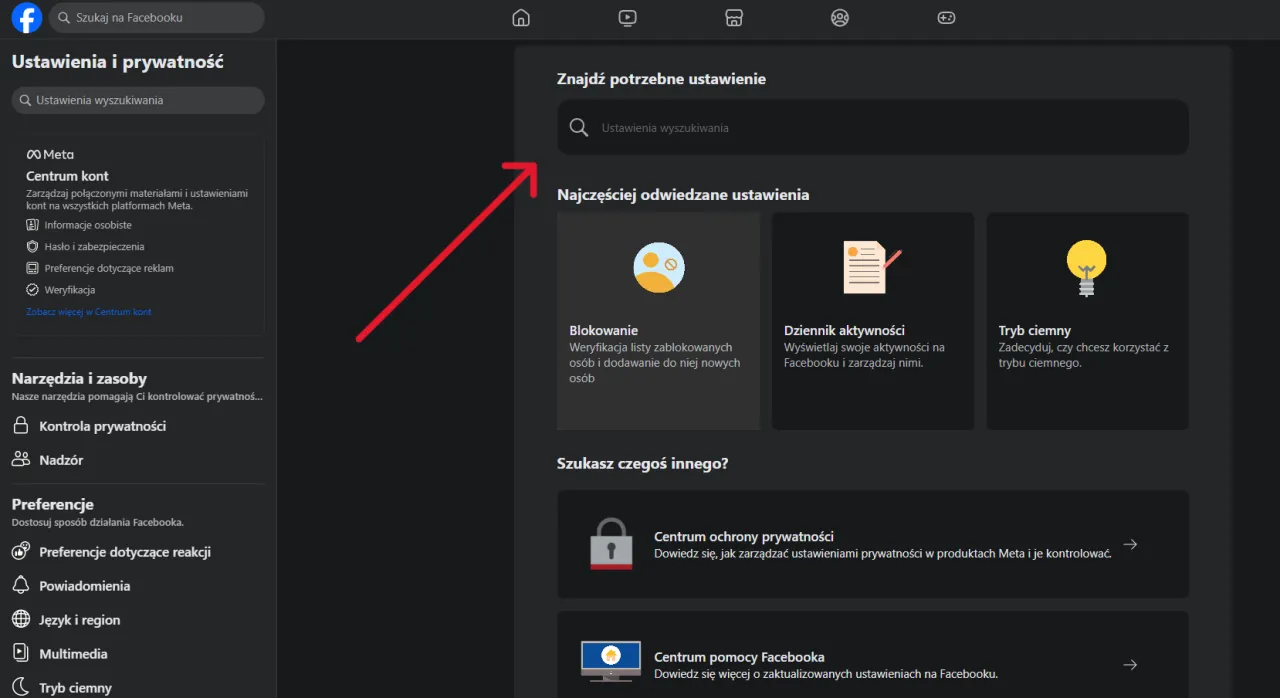Viewport: 1280px width, 698px height.
Task: Click the Ustawienia i prywatność heading
Action: coord(118,62)
